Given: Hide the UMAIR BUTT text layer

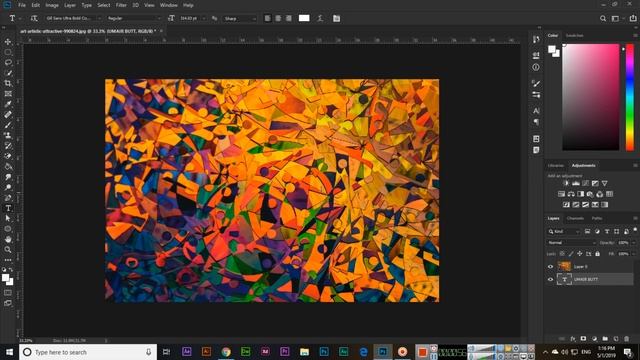Looking at the screenshot, I should tap(550, 280).
